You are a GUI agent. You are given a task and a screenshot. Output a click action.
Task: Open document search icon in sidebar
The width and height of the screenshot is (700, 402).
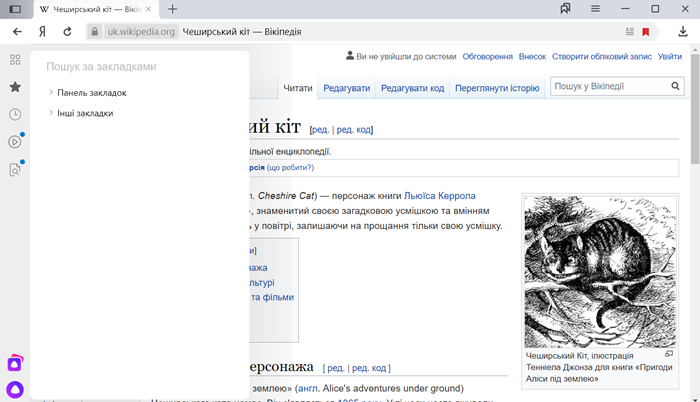pyautogui.click(x=15, y=170)
